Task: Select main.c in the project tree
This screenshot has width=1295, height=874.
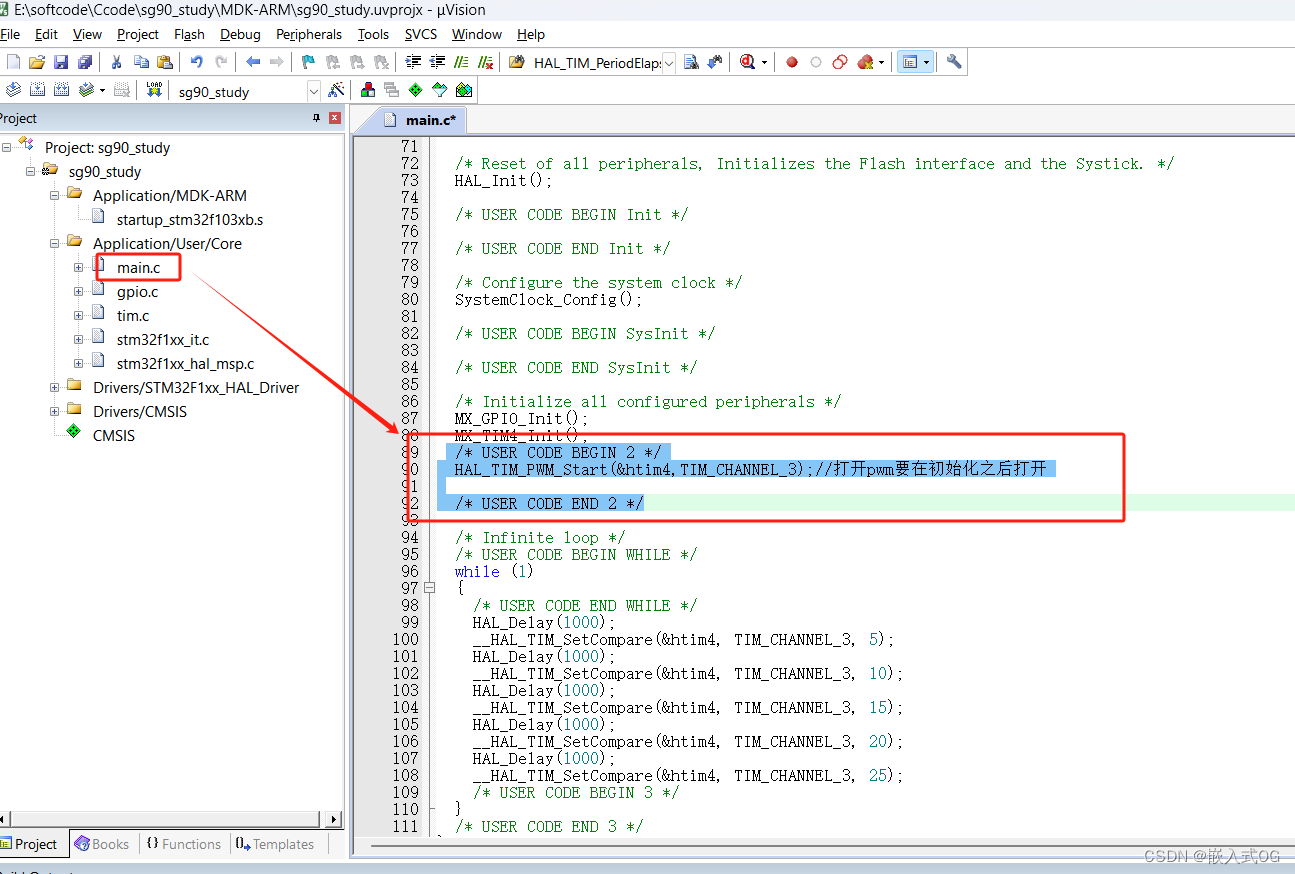Action: coord(138,267)
